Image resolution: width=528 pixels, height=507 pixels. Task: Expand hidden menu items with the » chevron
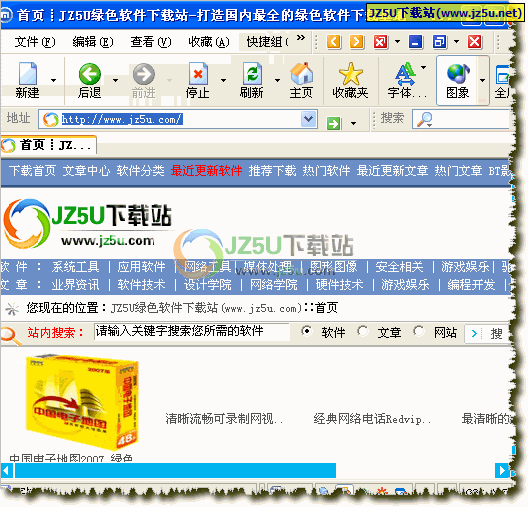[301, 37]
